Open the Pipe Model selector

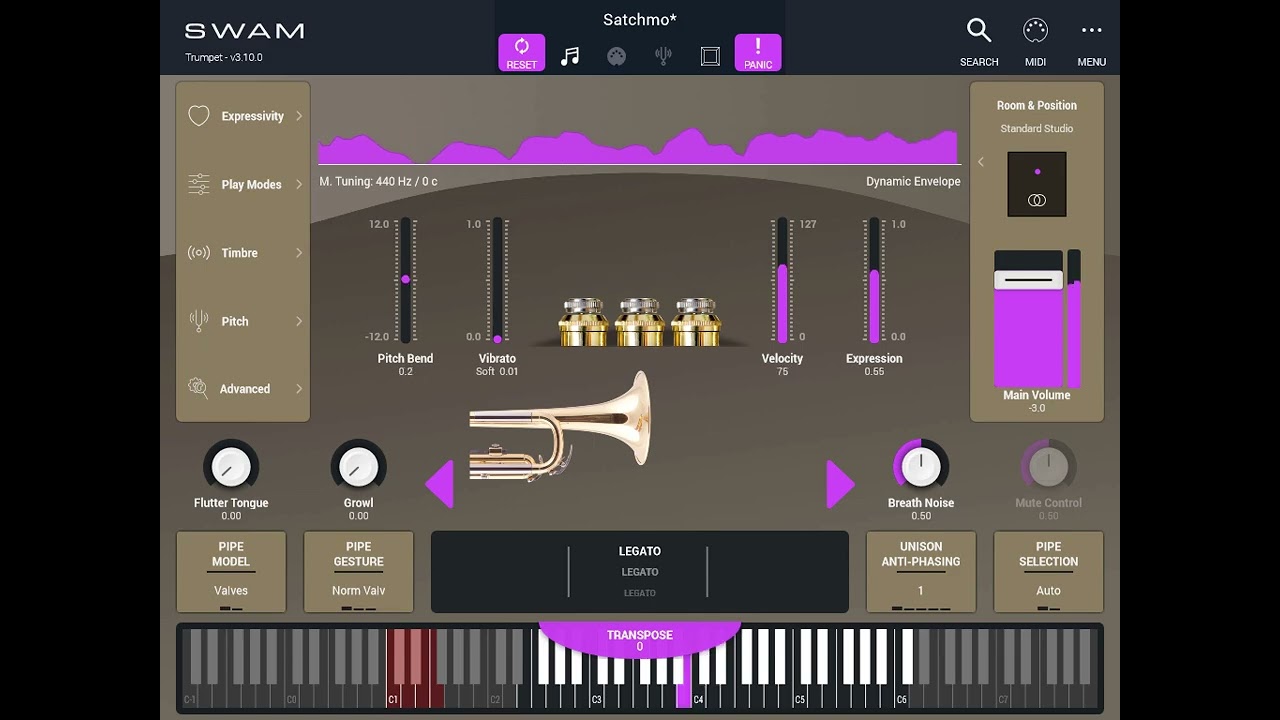(231, 572)
